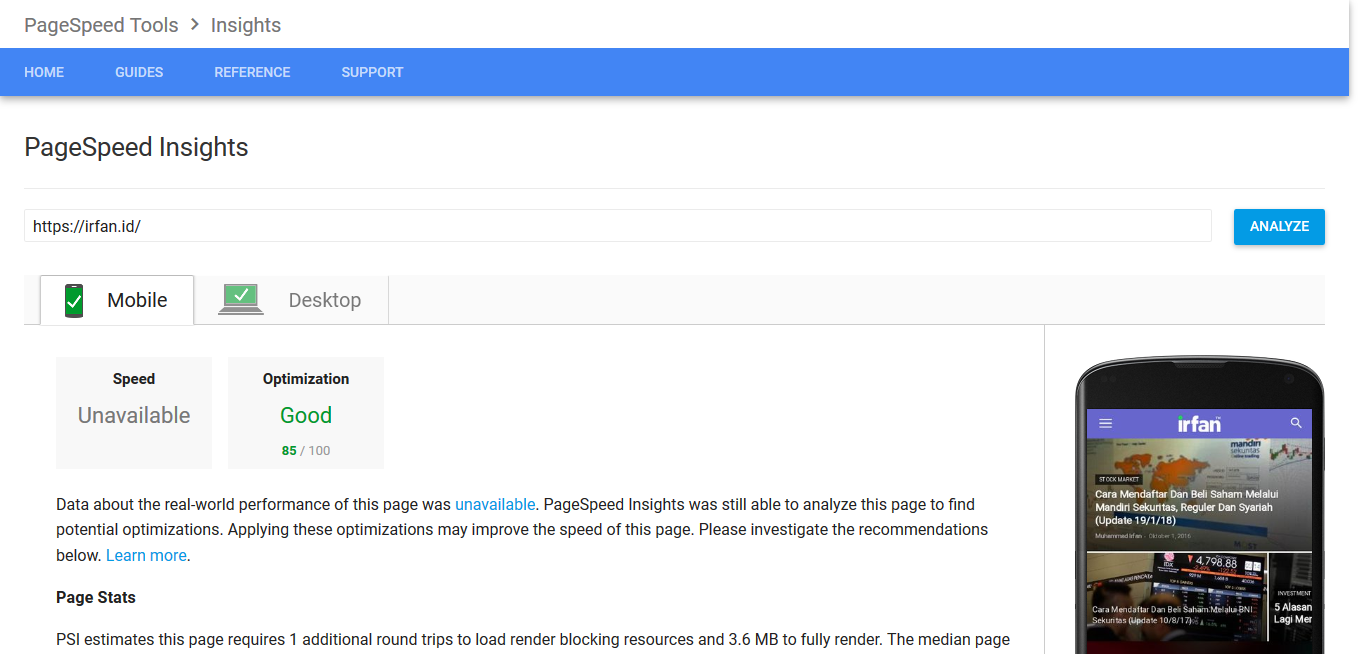Screen dimensions: 1366x654
Task: Open the GUIDES navigation item
Action: (x=139, y=72)
